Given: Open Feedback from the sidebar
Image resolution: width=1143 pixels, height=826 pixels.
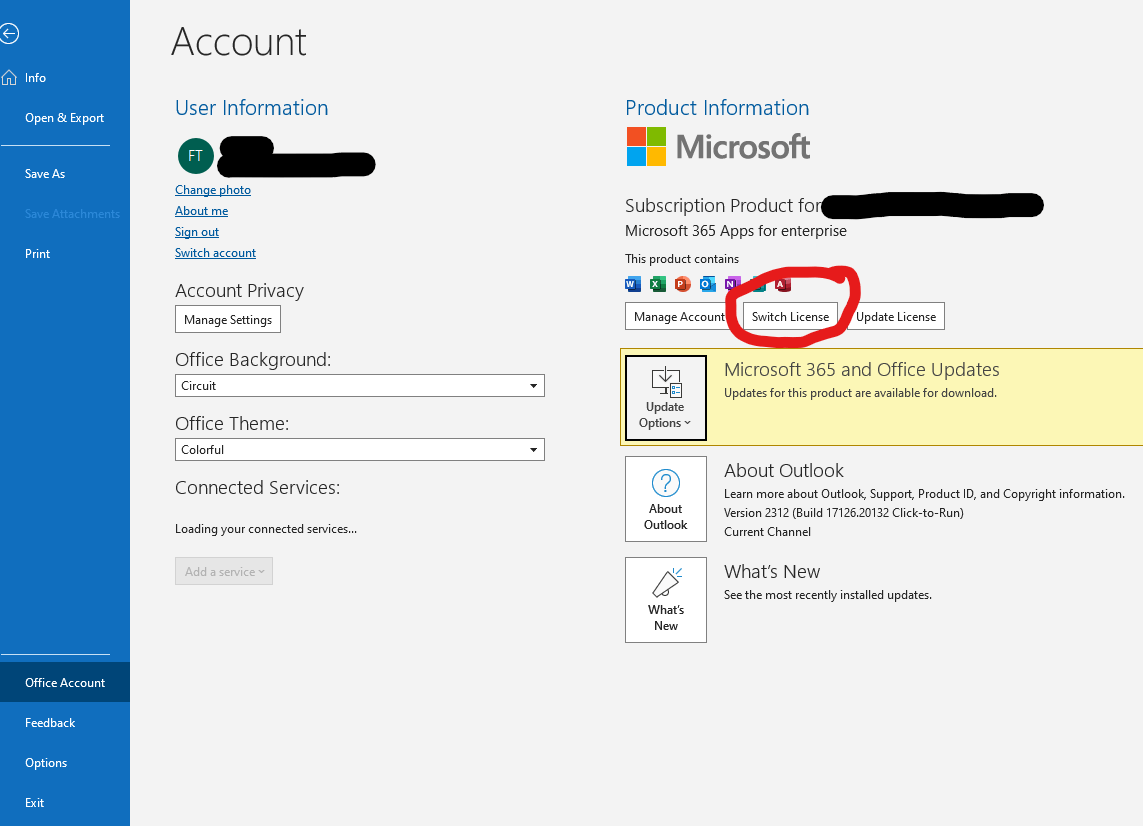Looking at the screenshot, I should (x=50, y=722).
